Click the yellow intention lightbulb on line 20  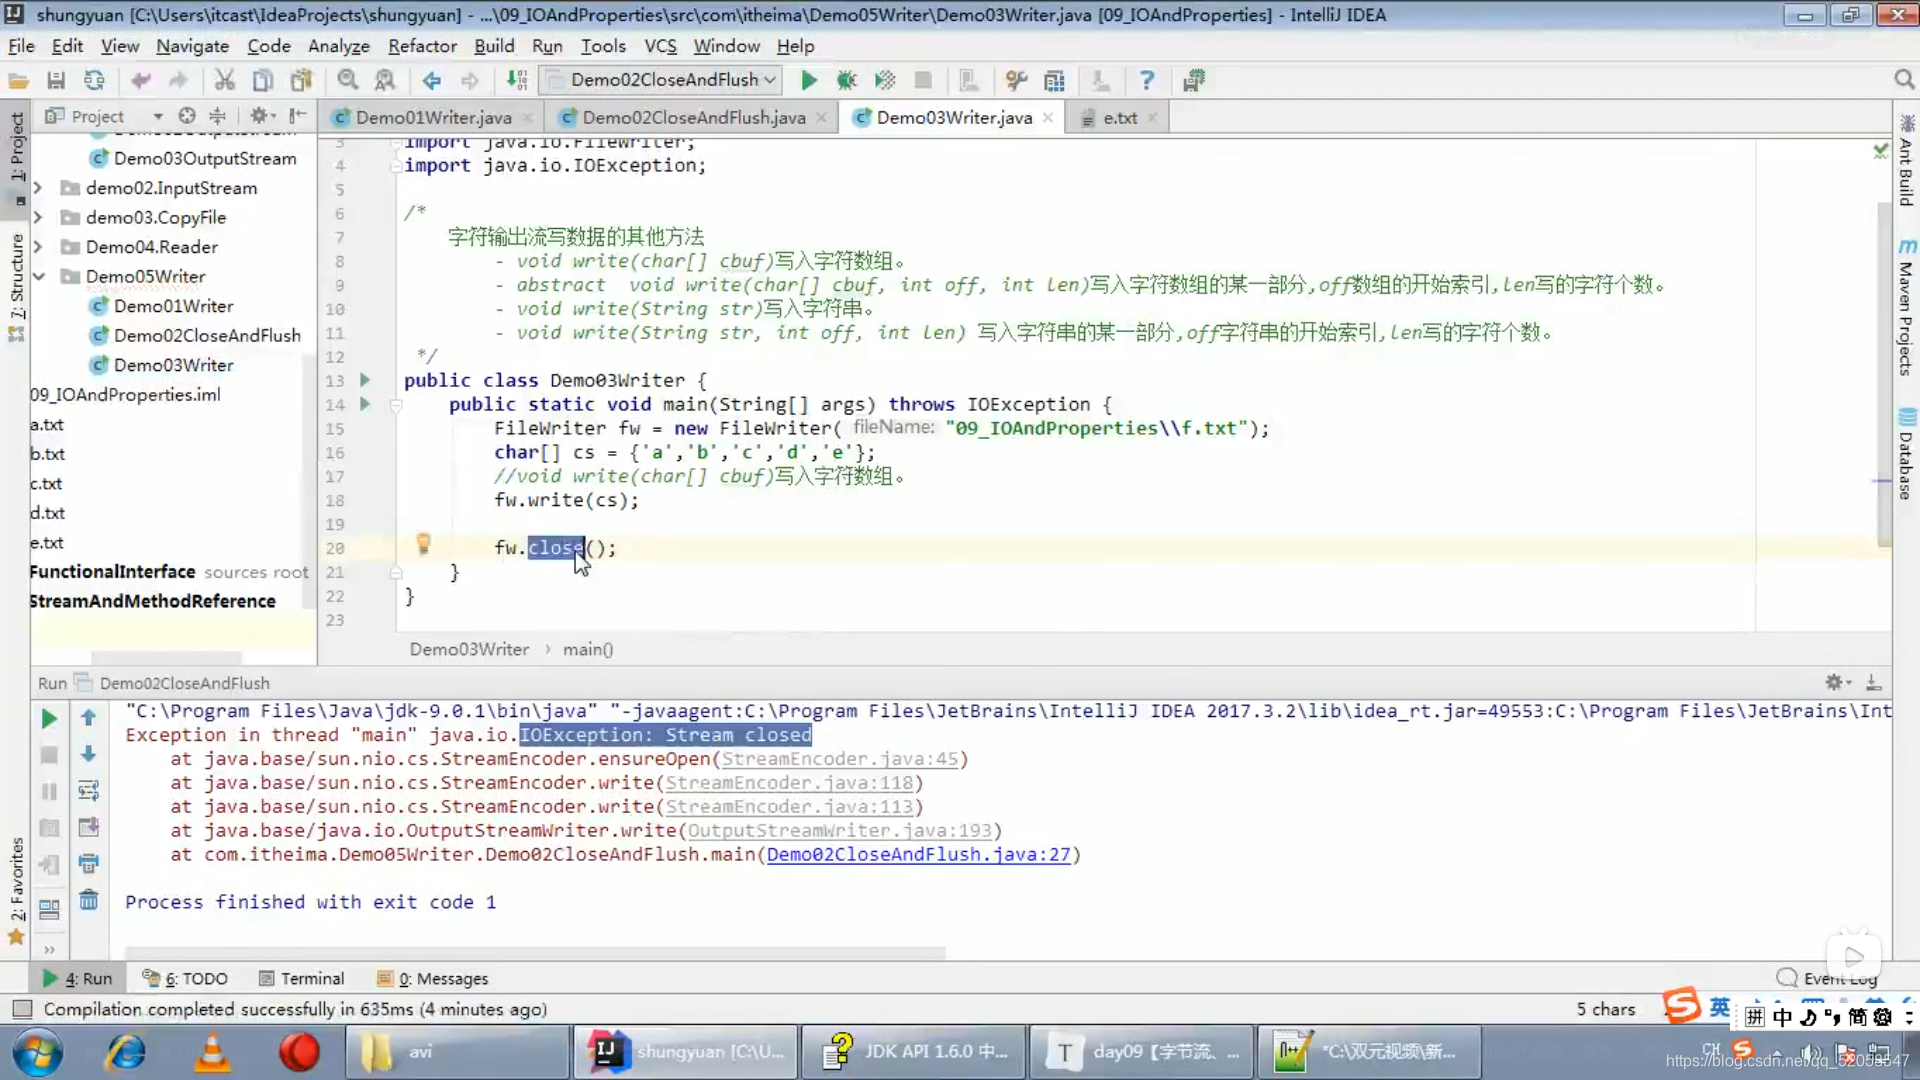(x=423, y=544)
